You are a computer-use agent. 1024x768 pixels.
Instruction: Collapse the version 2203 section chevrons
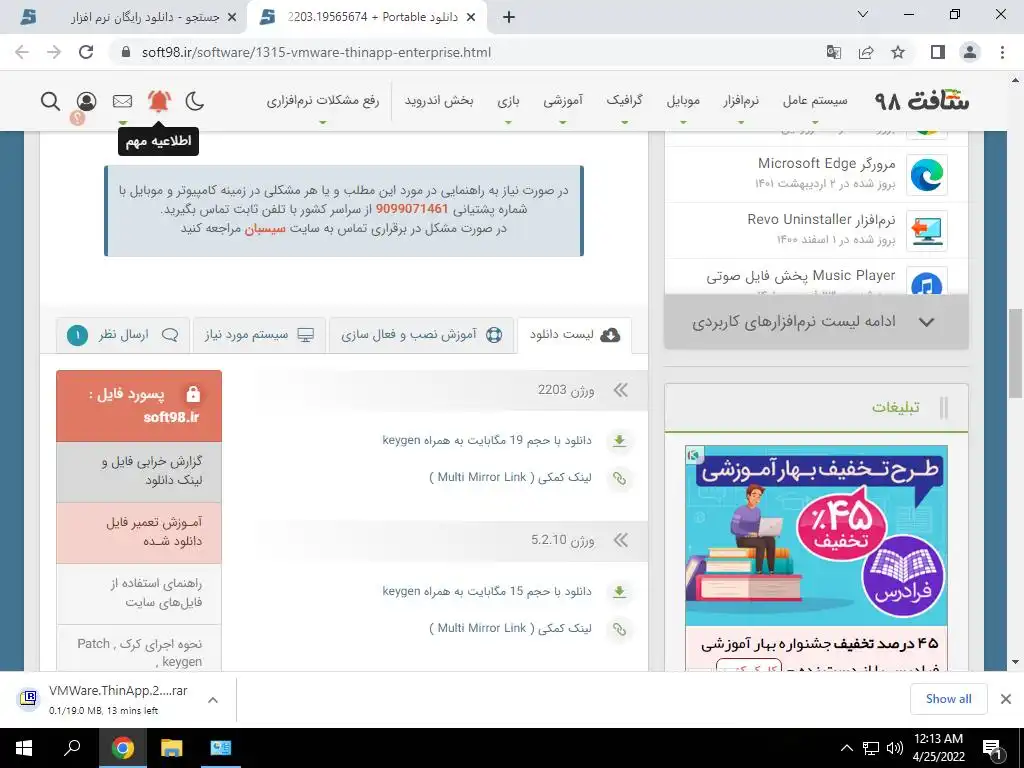coord(620,391)
